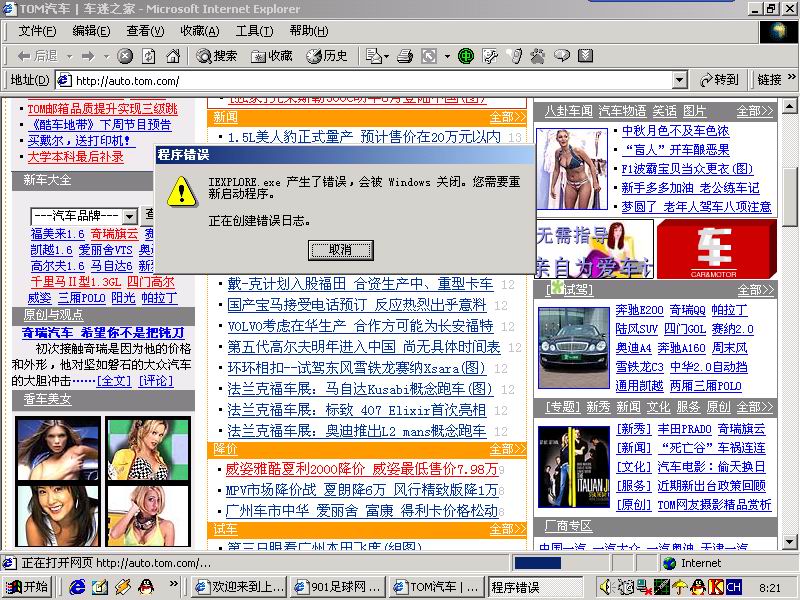Click the 转到 Go button
The image size is (800, 600).
(x=719, y=80)
